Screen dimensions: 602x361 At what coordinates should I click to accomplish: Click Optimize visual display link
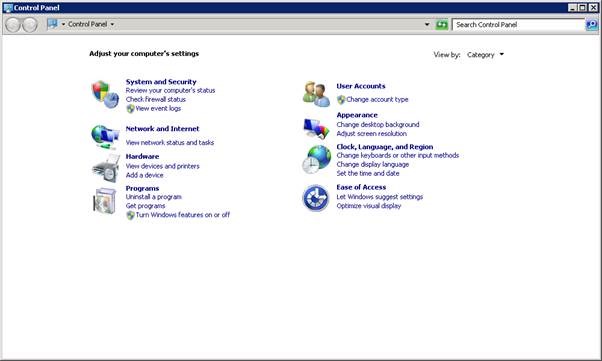pos(369,206)
